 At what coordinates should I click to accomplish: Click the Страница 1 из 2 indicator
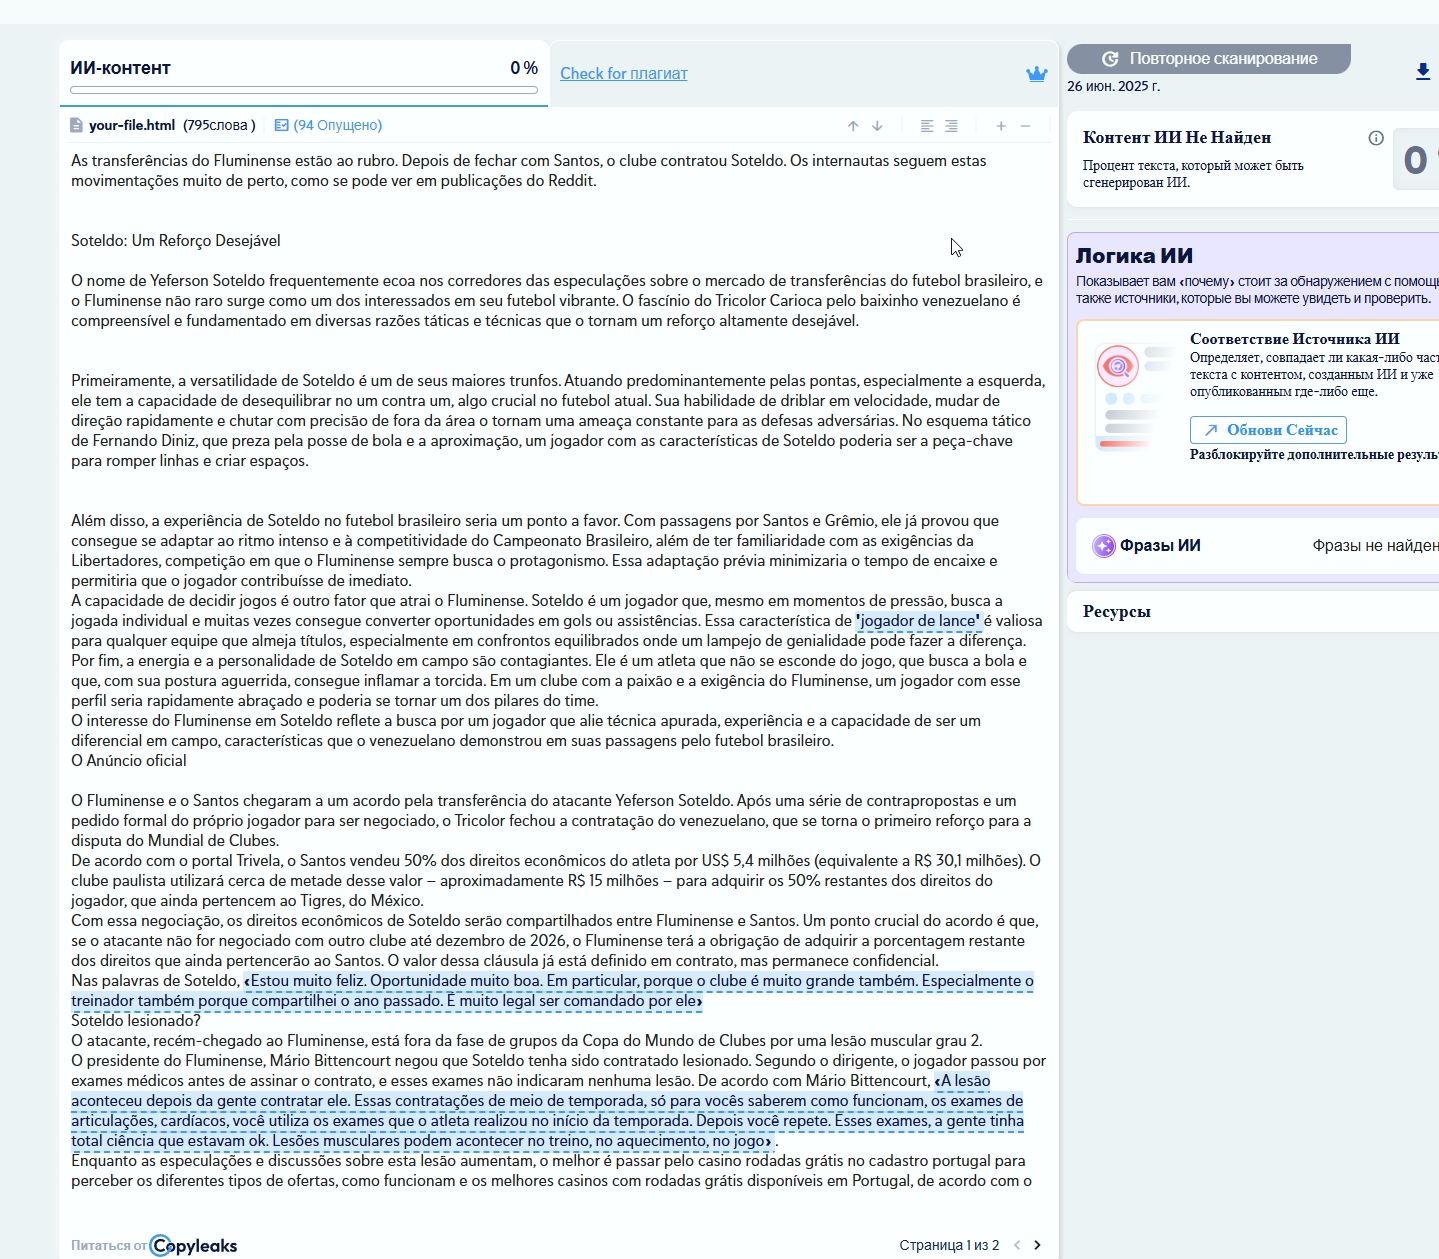coord(949,1245)
